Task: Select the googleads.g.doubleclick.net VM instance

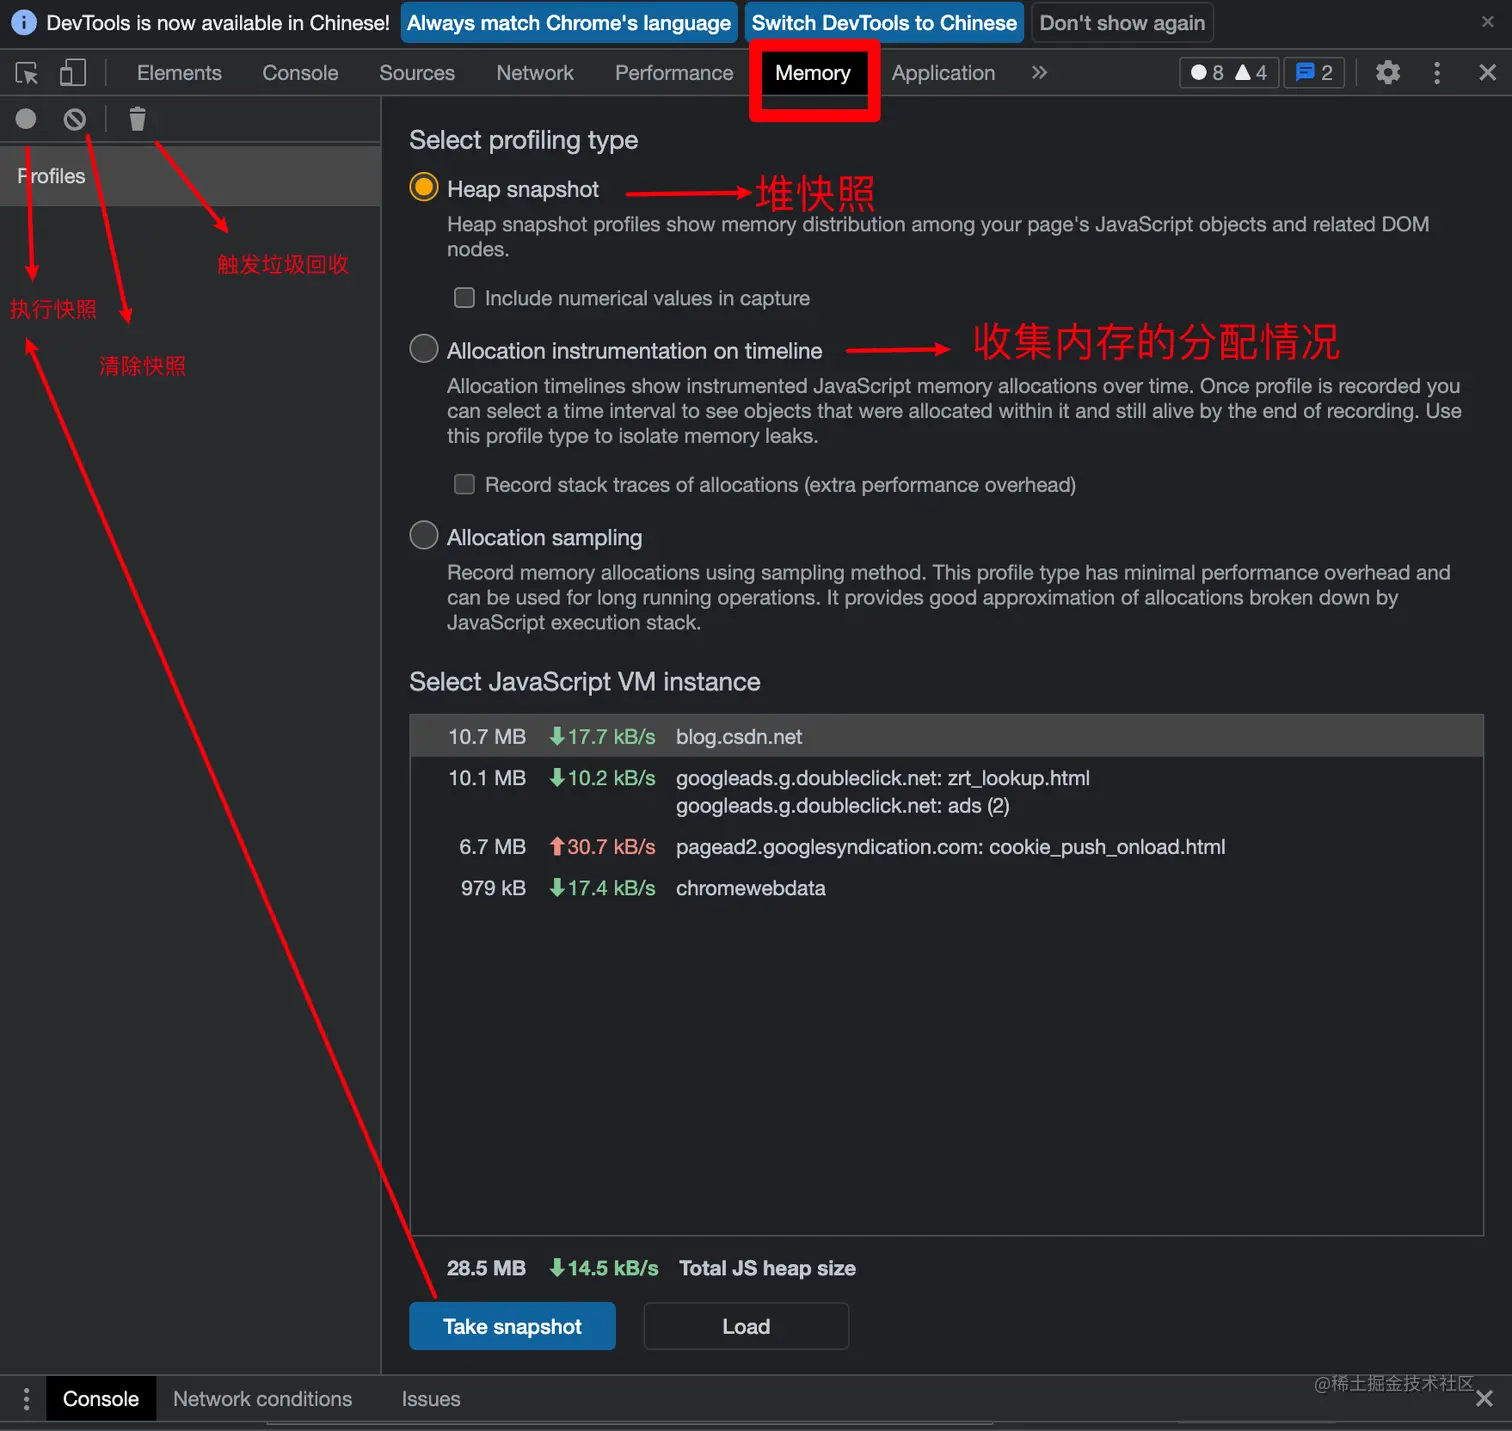Action: [x=946, y=791]
